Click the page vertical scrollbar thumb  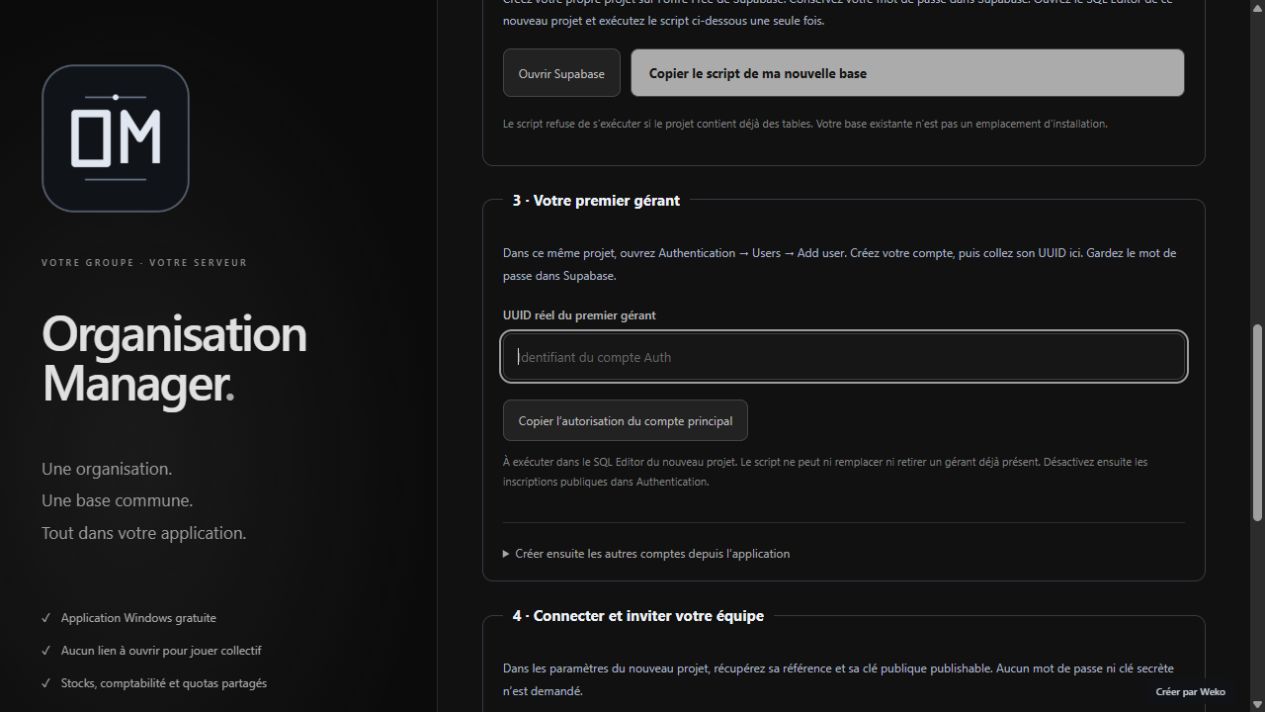pyautogui.click(x=1258, y=422)
